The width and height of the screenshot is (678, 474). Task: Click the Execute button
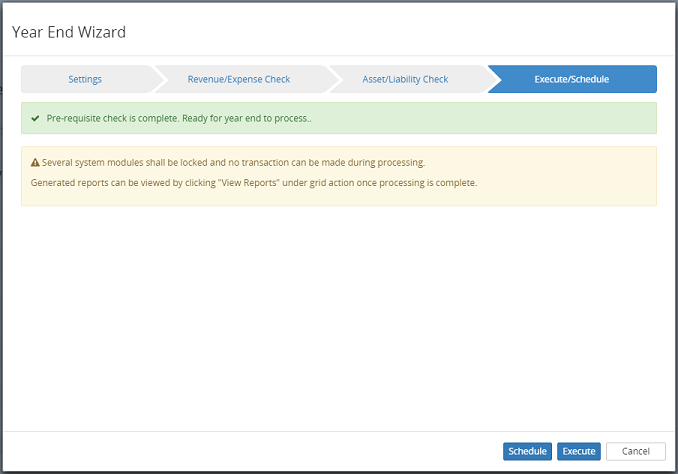[x=579, y=451]
